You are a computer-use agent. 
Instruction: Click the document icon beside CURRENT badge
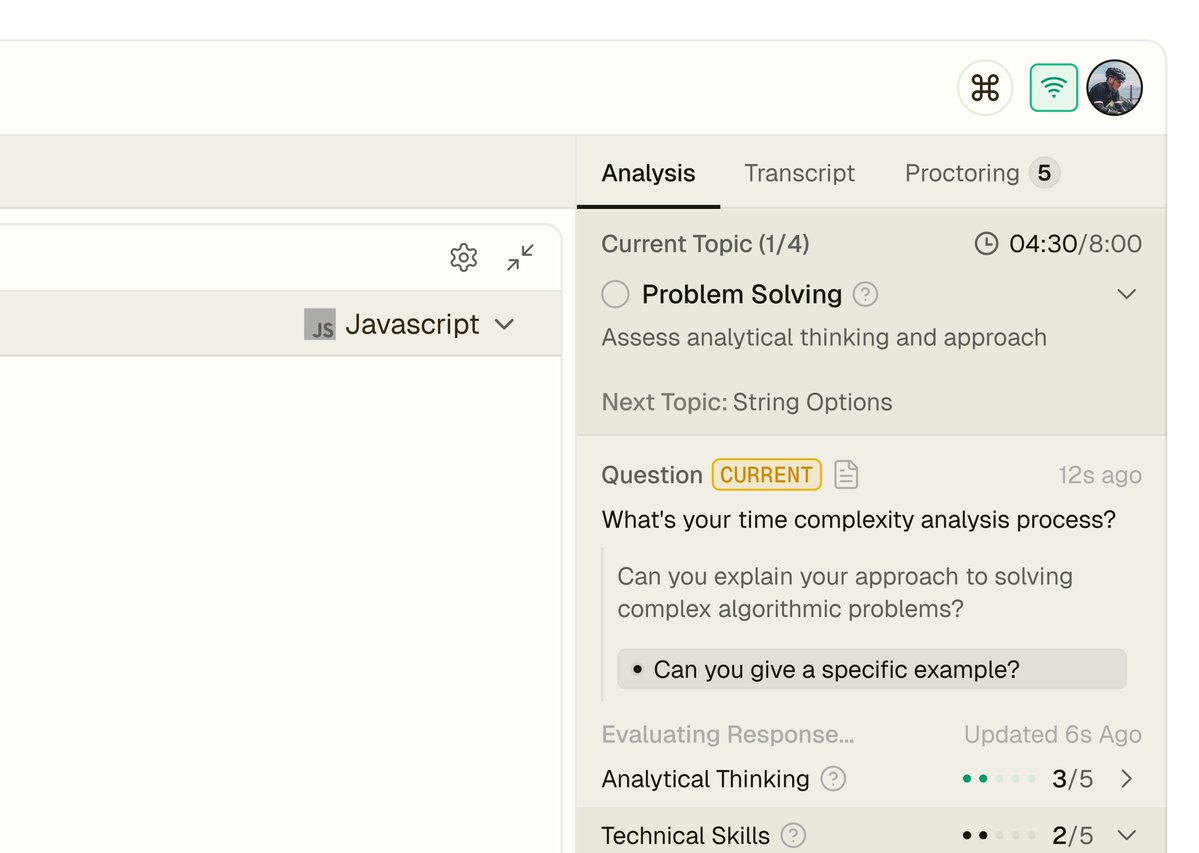[x=846, y=475]
